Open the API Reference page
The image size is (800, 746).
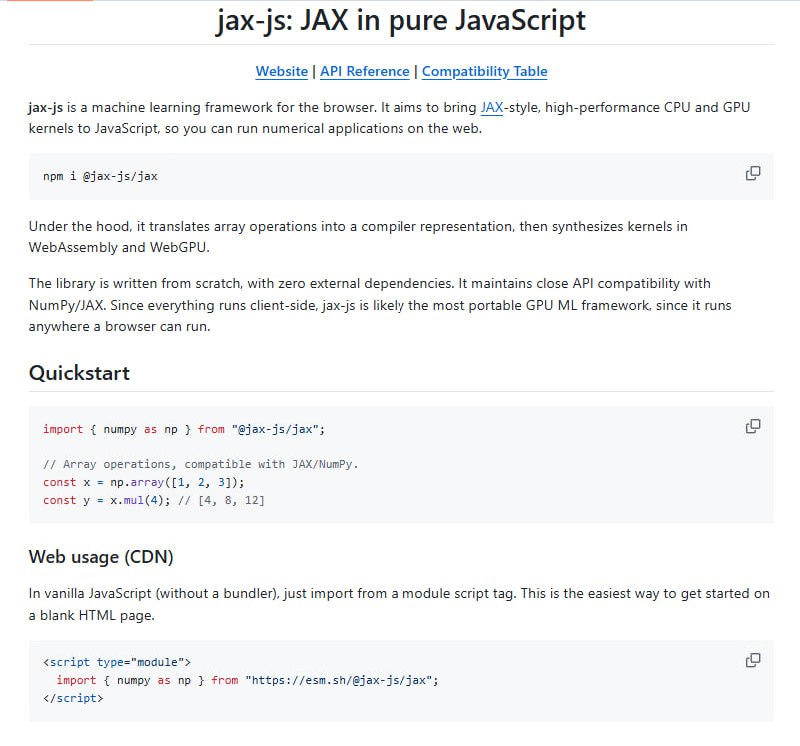point(364,71)
